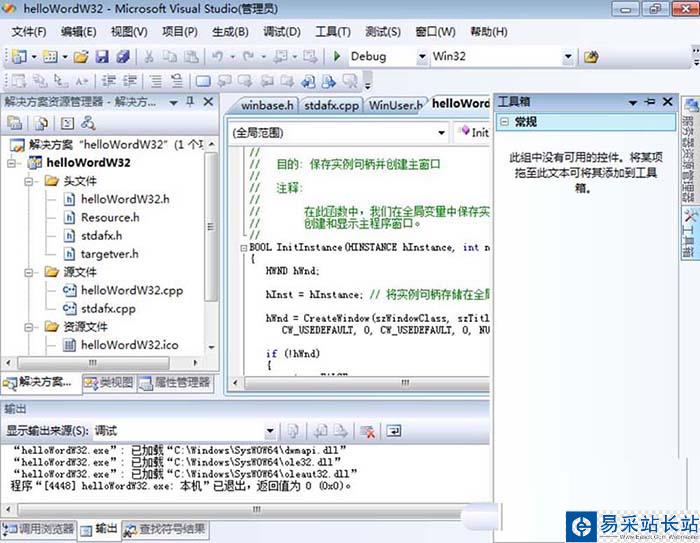Click the View Class Diagram icon

click(88, 123)
